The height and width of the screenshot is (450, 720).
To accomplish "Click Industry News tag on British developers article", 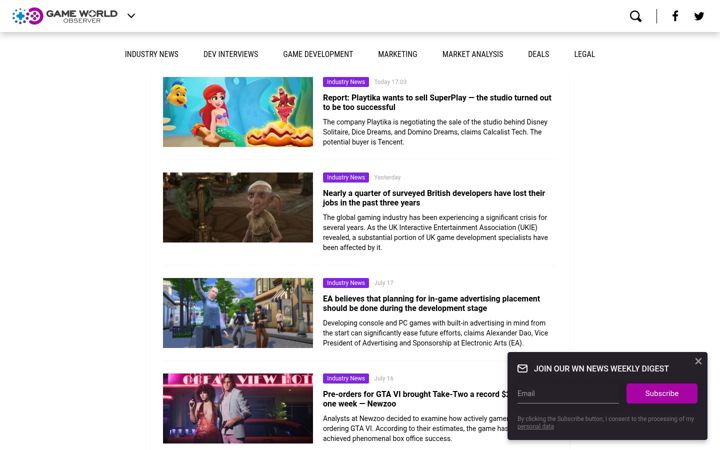I will pos(346,178).
